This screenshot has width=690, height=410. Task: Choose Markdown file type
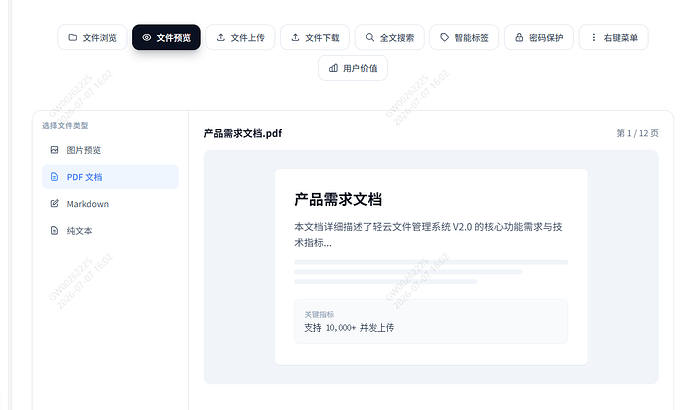tap(110, 204)
